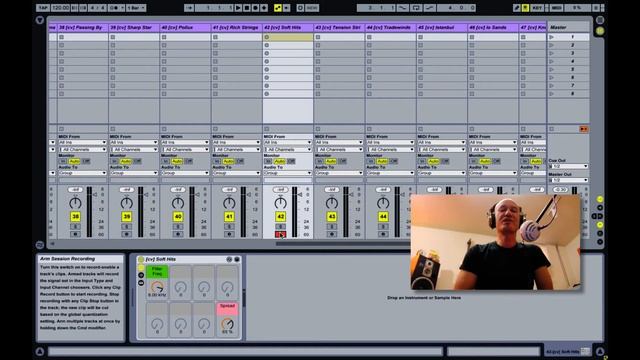
Task: Select the 39 [cv] Sharp Star track header
Action: click(x=134, y=27)
